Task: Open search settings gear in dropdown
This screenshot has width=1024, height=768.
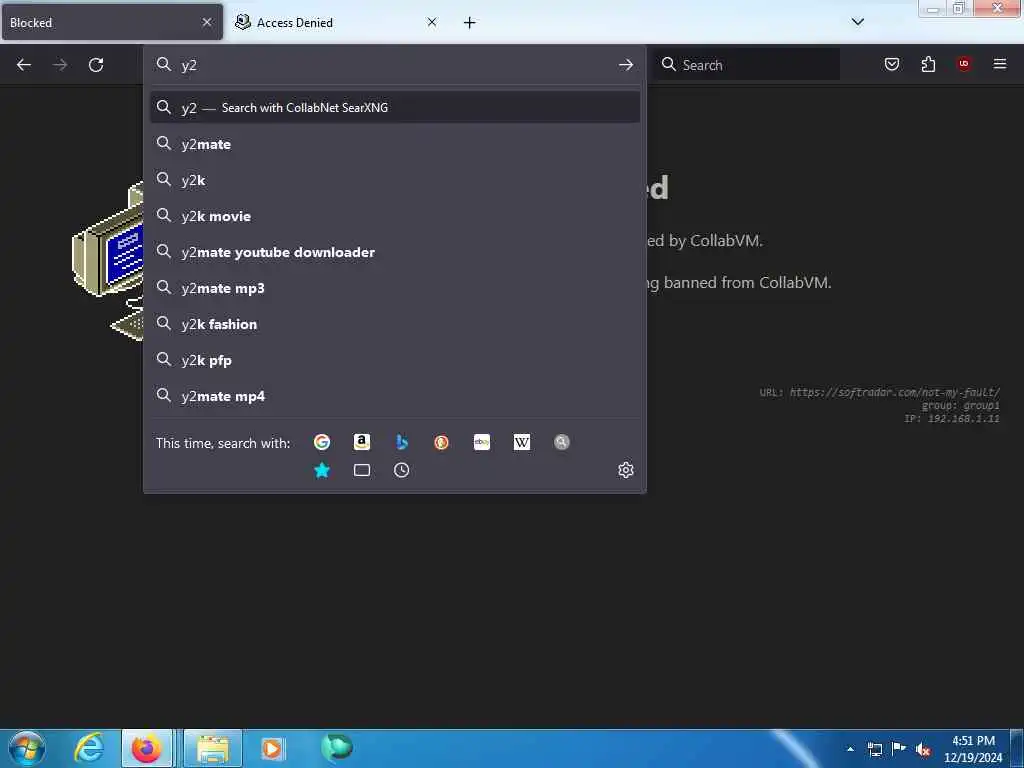Action: click(626, 470)
